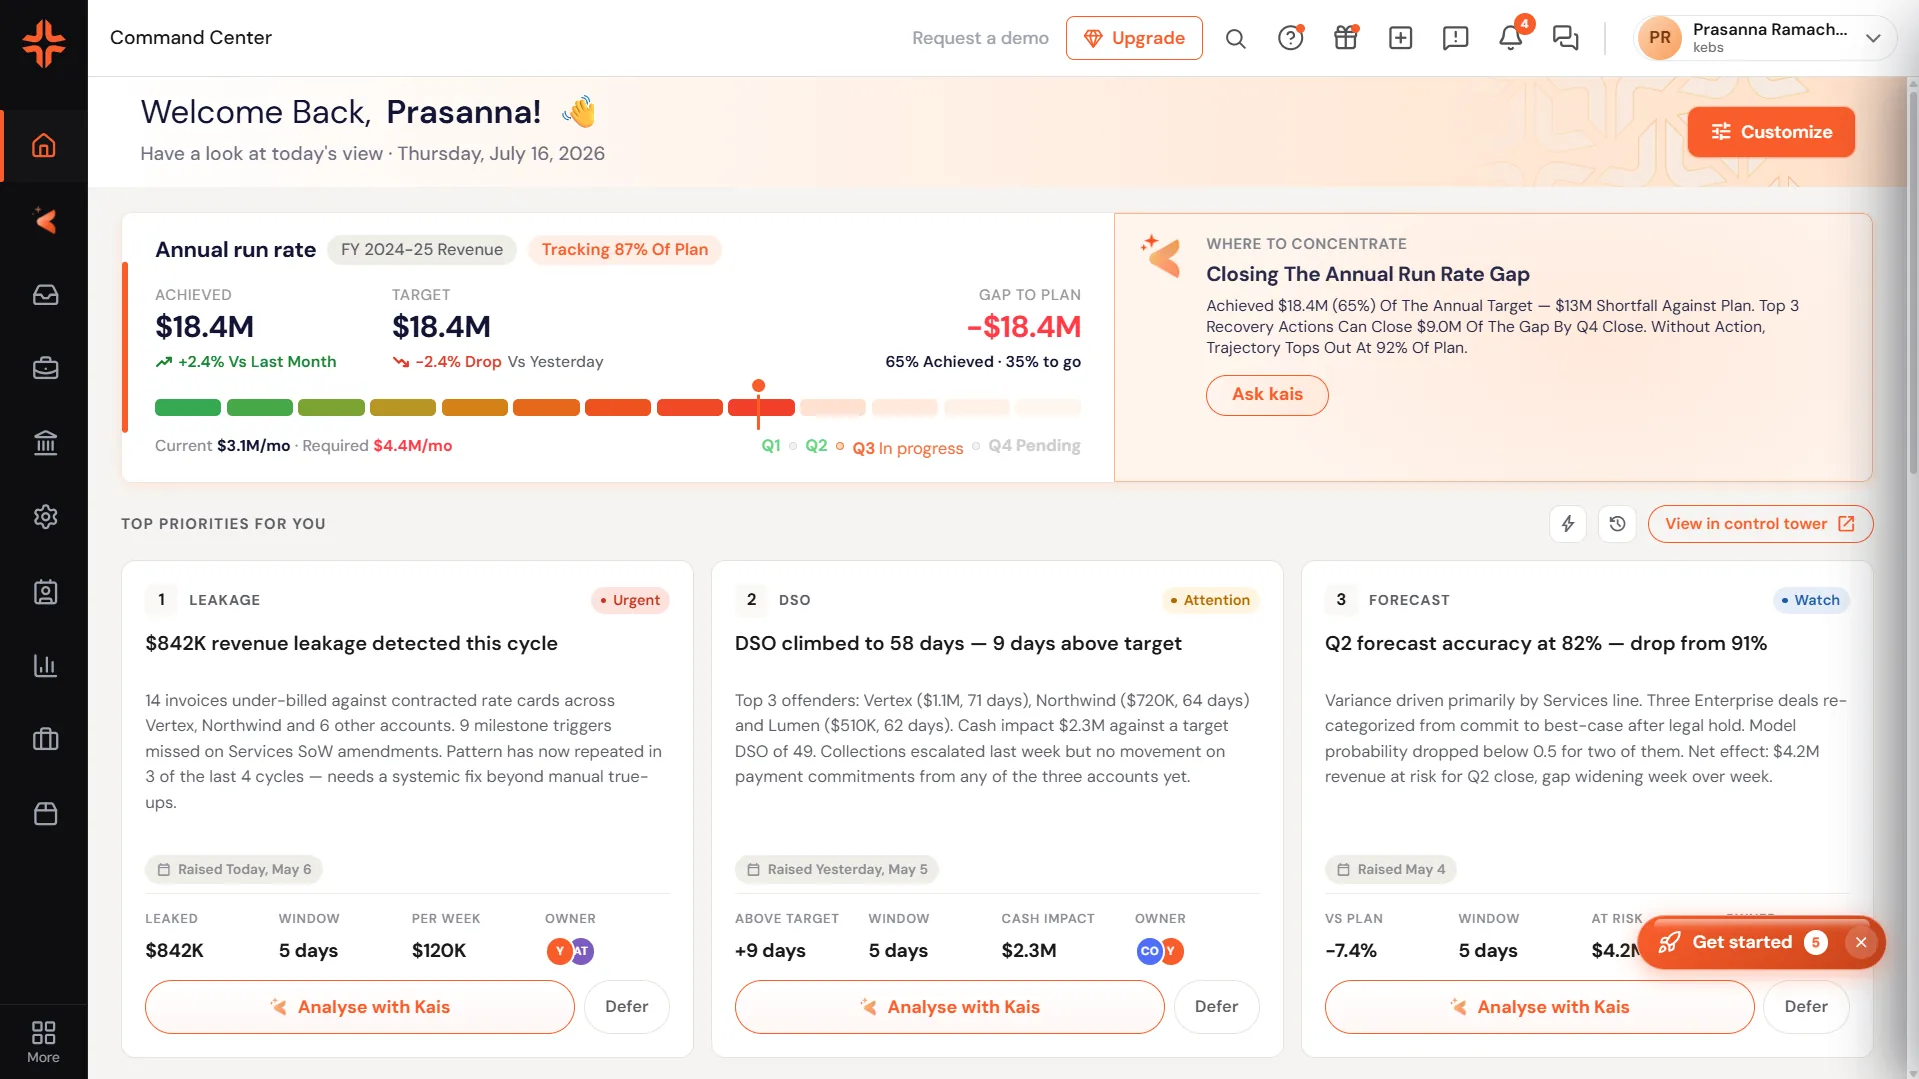The width and height of the screenshot is (1919, 1079).
Task: Click the Attention status tag
Action: [1210, 600]
